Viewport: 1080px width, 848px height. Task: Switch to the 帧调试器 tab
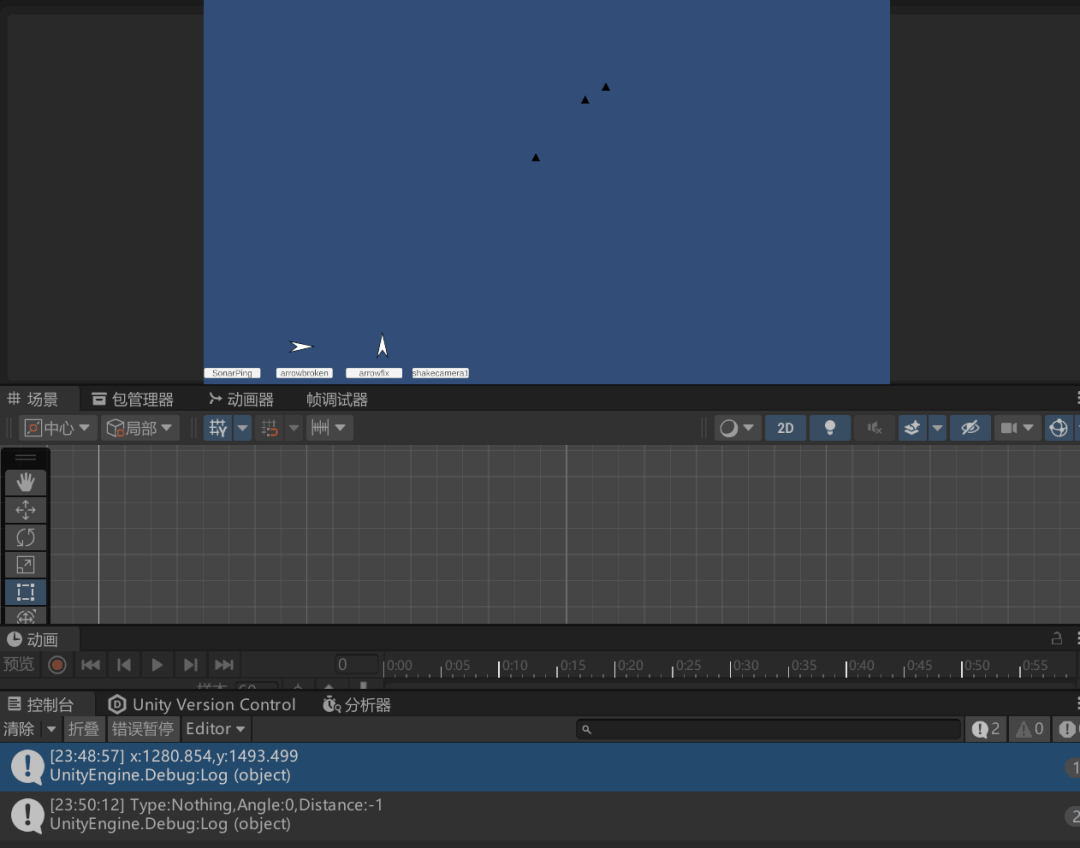[x=337, y=399]
